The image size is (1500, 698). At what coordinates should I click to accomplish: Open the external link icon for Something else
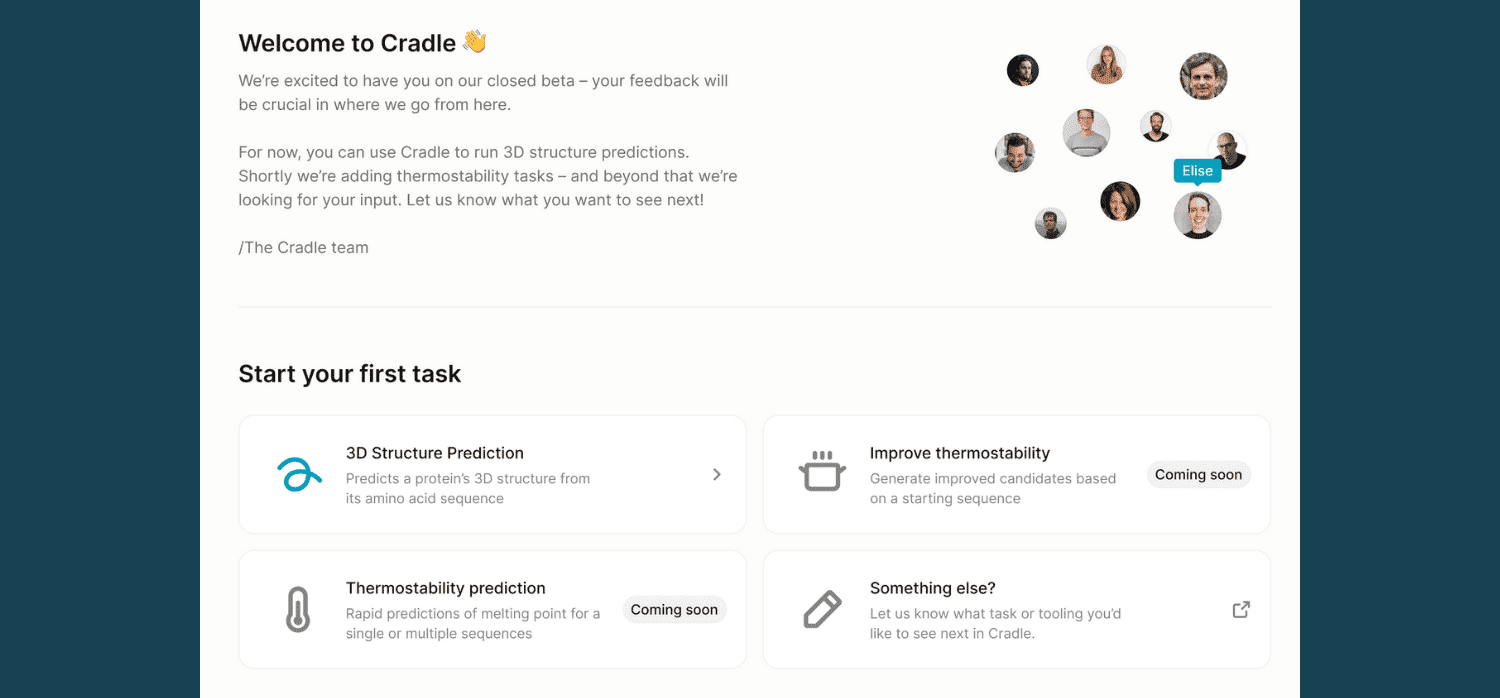coord(1241,609)
